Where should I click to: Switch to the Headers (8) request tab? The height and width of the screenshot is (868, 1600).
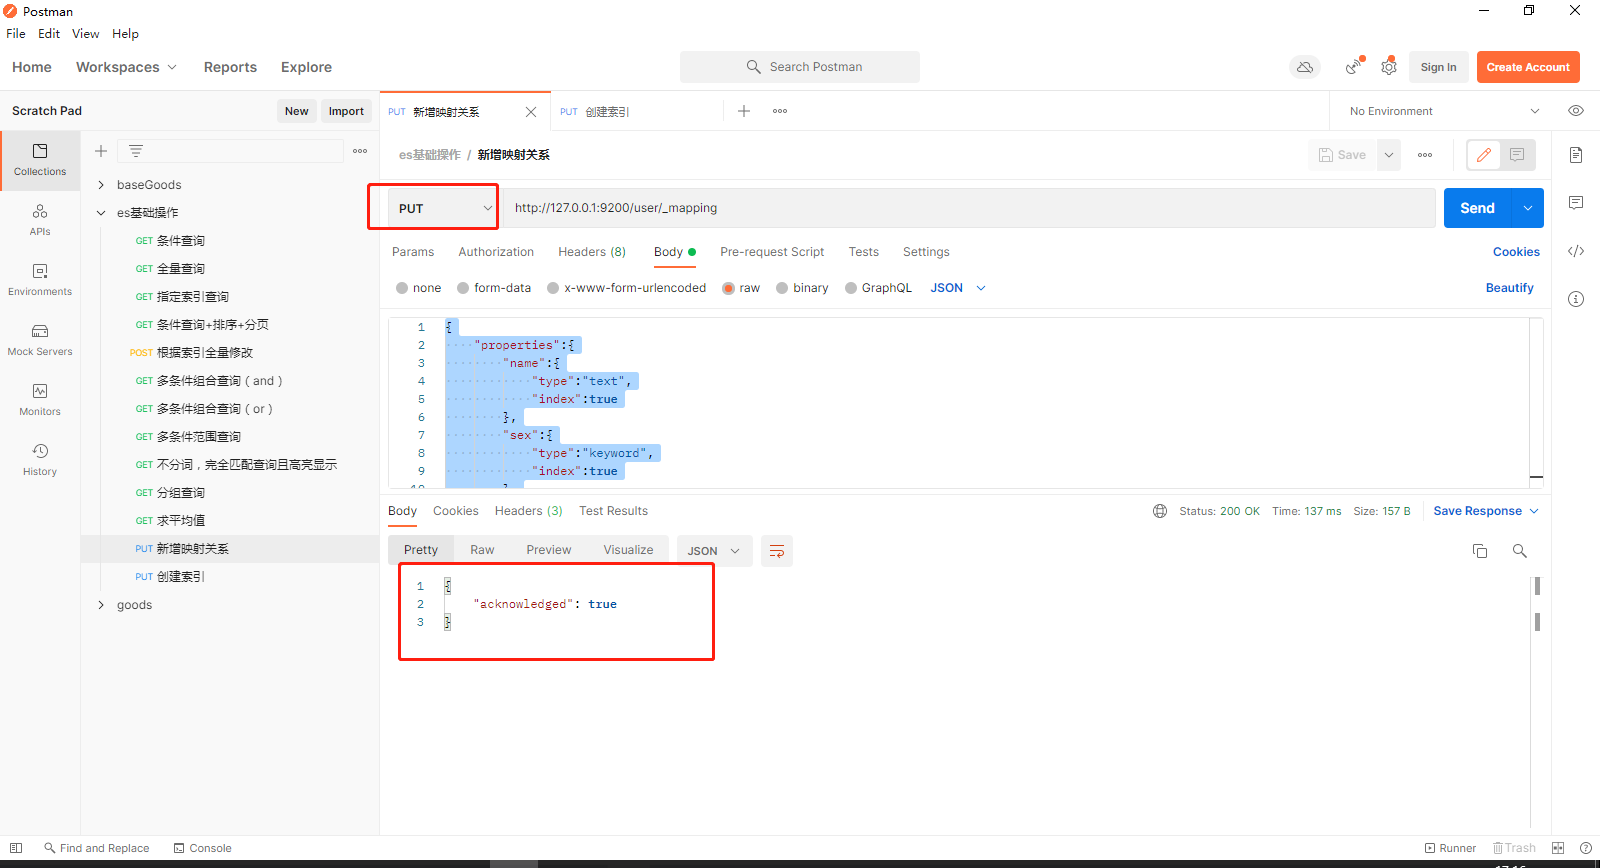point(592,252)
